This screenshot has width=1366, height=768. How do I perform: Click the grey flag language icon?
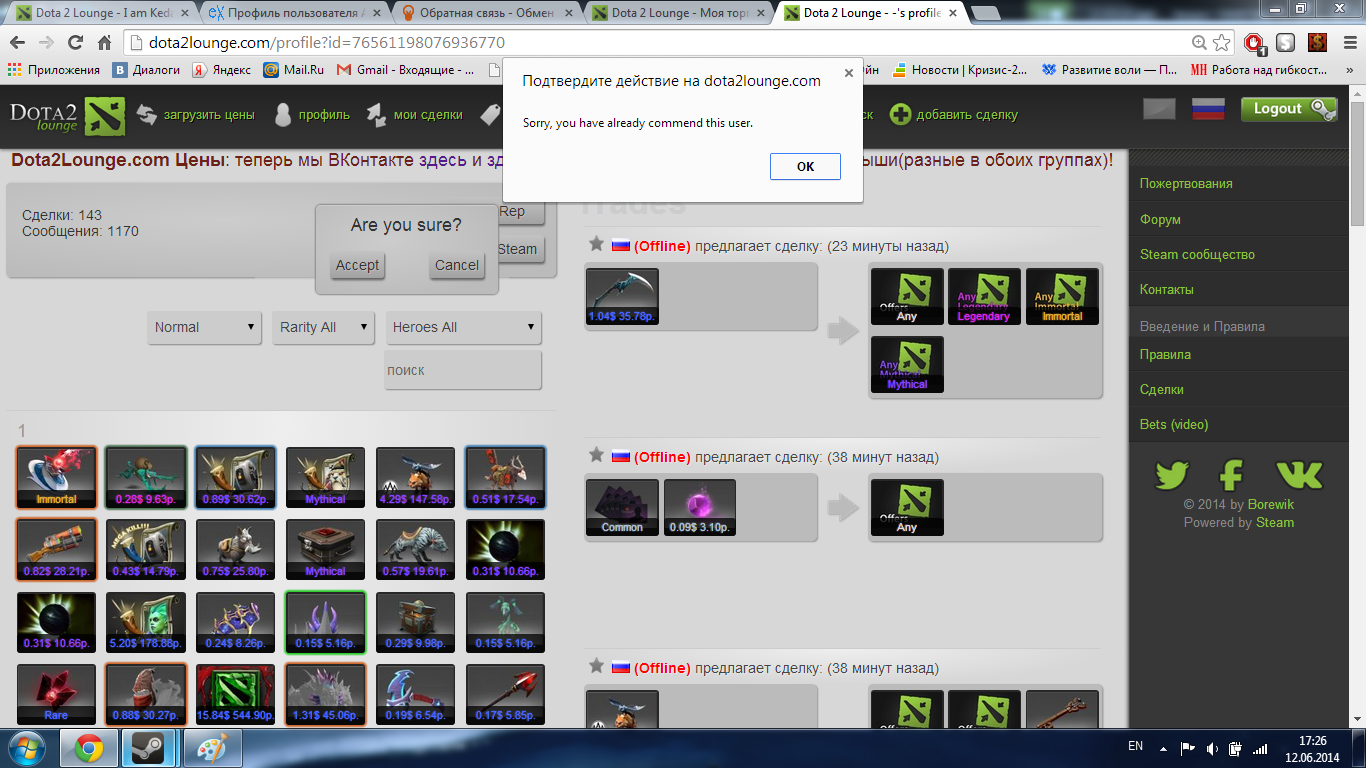click(x=1160, y=110)
